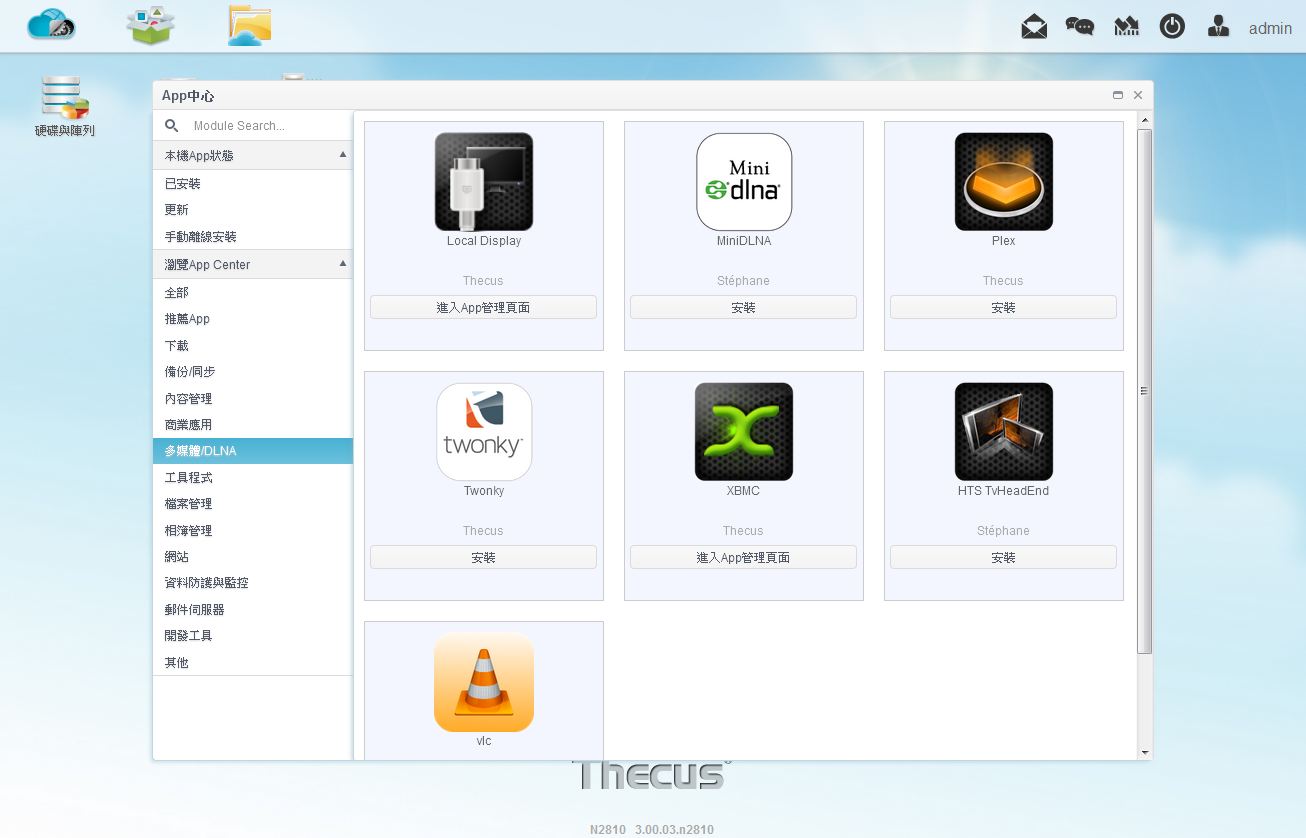1306x838 pixels.
Task: Click the "HTS TvHeadEnd" app name label
Action: 1004,491
